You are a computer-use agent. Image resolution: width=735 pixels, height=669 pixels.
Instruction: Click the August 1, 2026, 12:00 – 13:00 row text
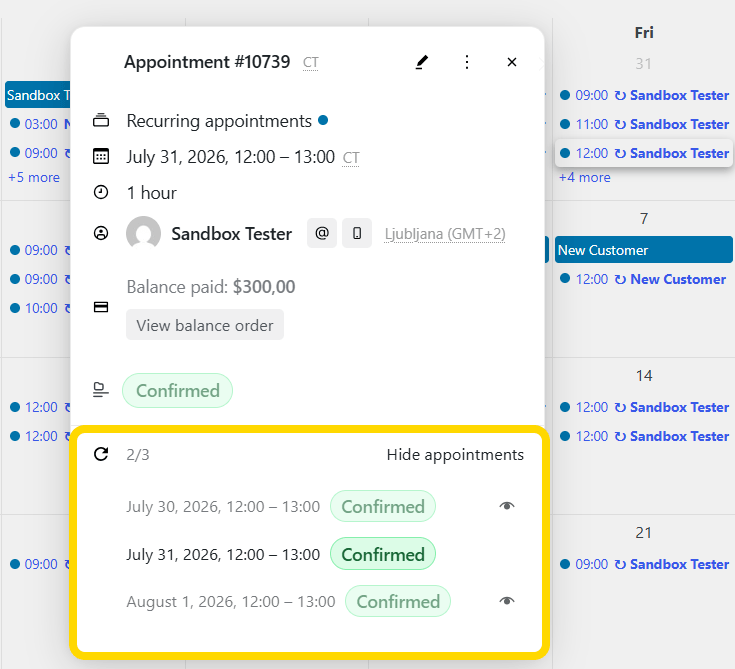(231, 601)
